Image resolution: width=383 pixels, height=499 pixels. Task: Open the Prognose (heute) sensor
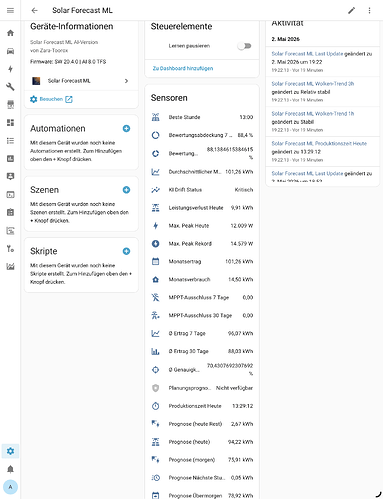click(202, 442)
